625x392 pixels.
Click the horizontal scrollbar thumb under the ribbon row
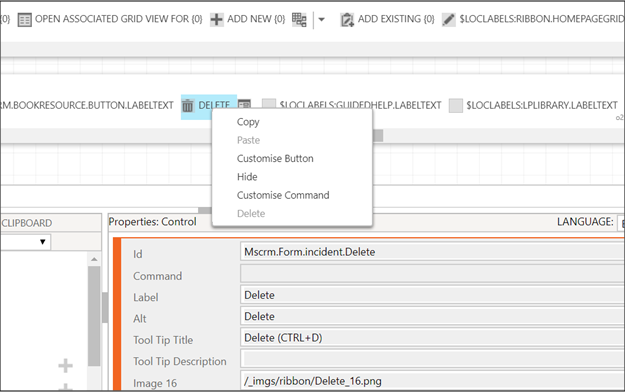[x=378, y=136]
